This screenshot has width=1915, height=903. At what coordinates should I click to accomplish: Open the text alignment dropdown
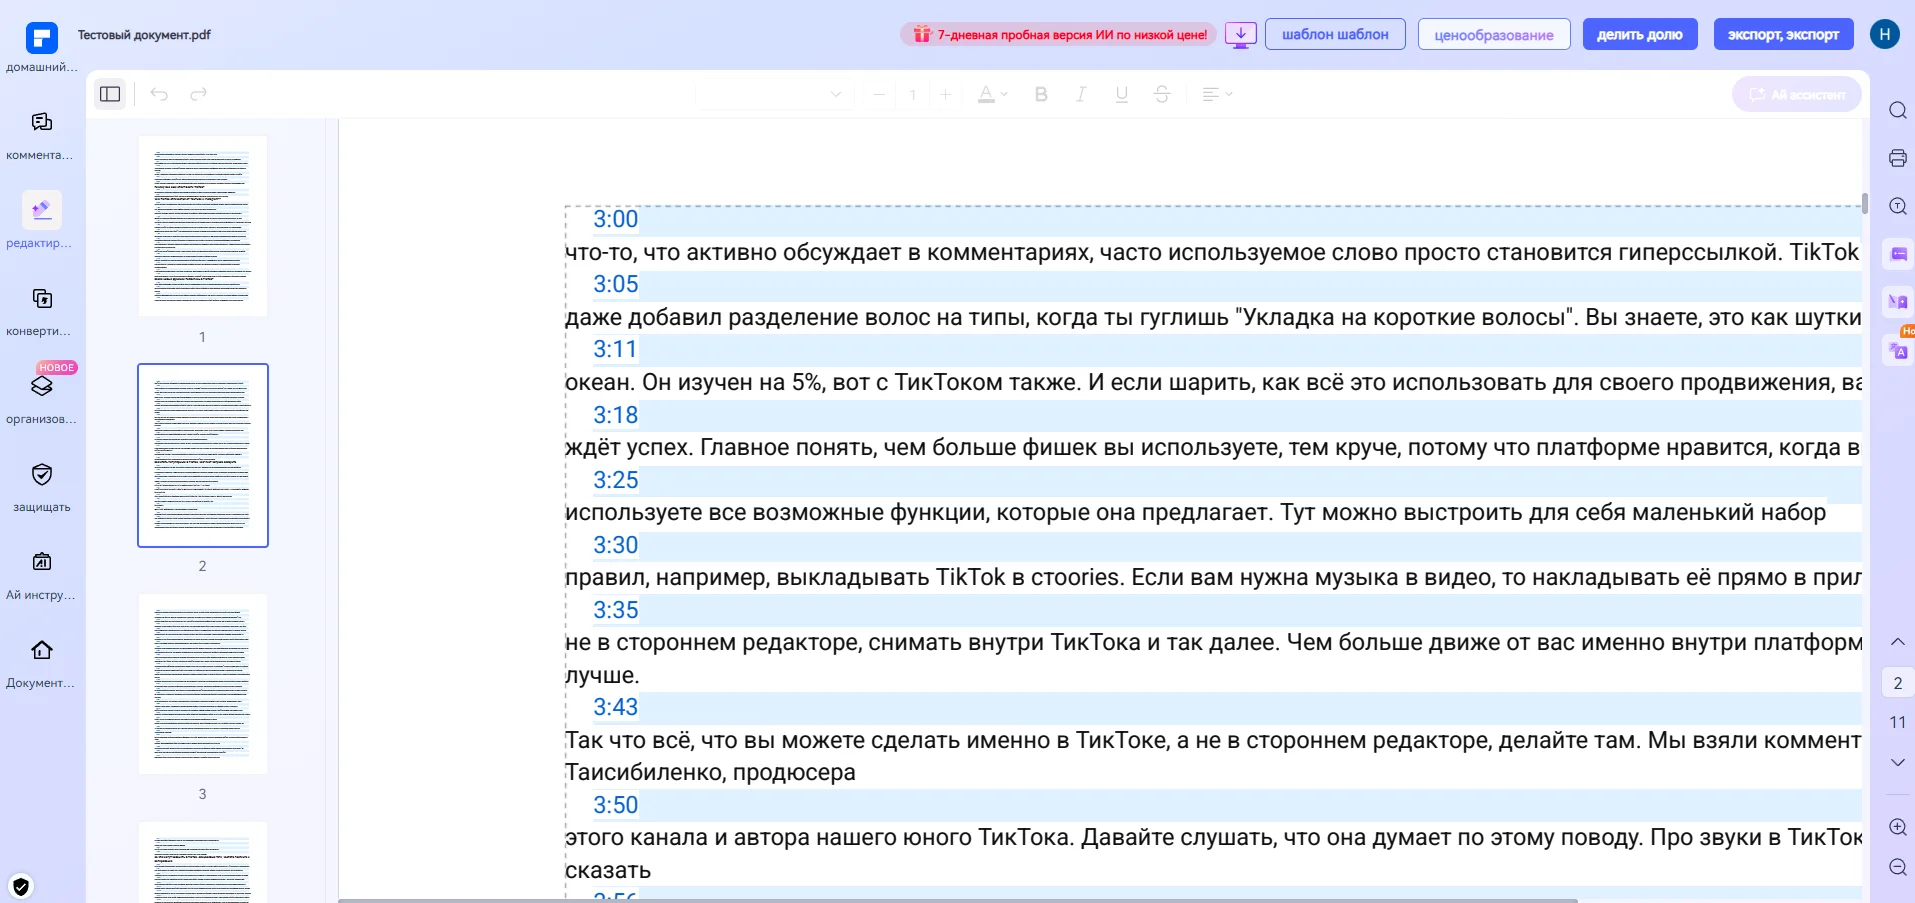pyautogui.click(x=1216, y=94)
